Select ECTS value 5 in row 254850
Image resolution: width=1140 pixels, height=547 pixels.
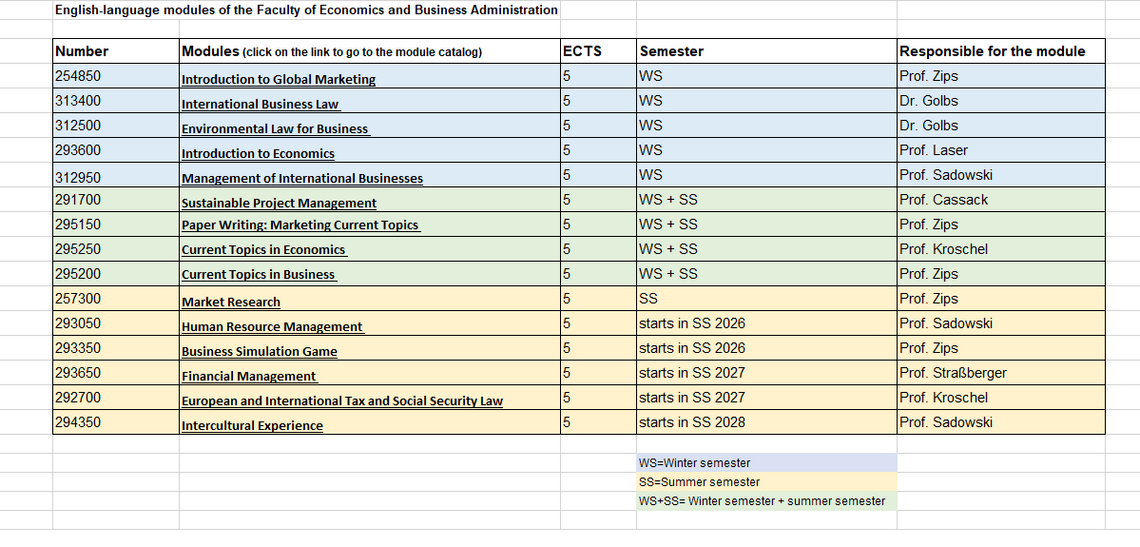pyautogui.click(x=598, y=76)
